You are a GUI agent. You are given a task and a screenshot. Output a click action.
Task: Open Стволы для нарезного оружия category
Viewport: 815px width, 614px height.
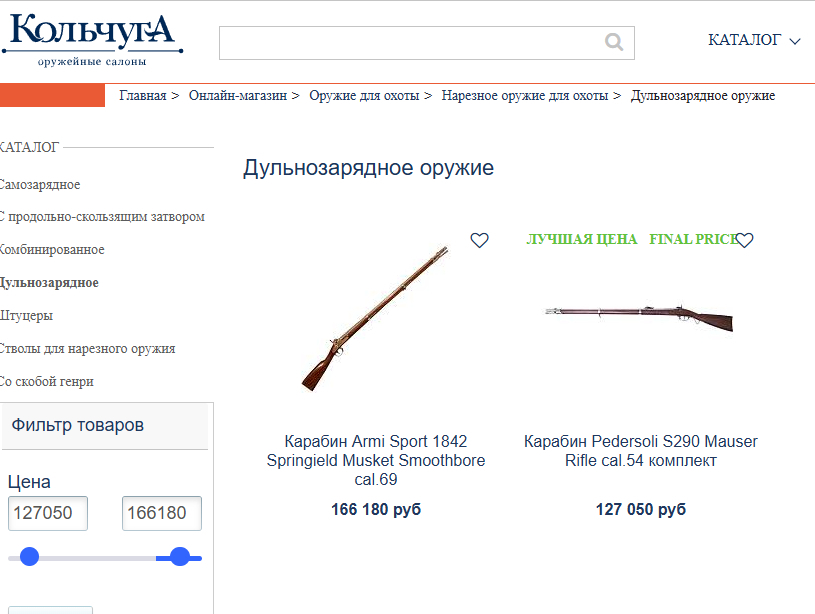point(87,348)
